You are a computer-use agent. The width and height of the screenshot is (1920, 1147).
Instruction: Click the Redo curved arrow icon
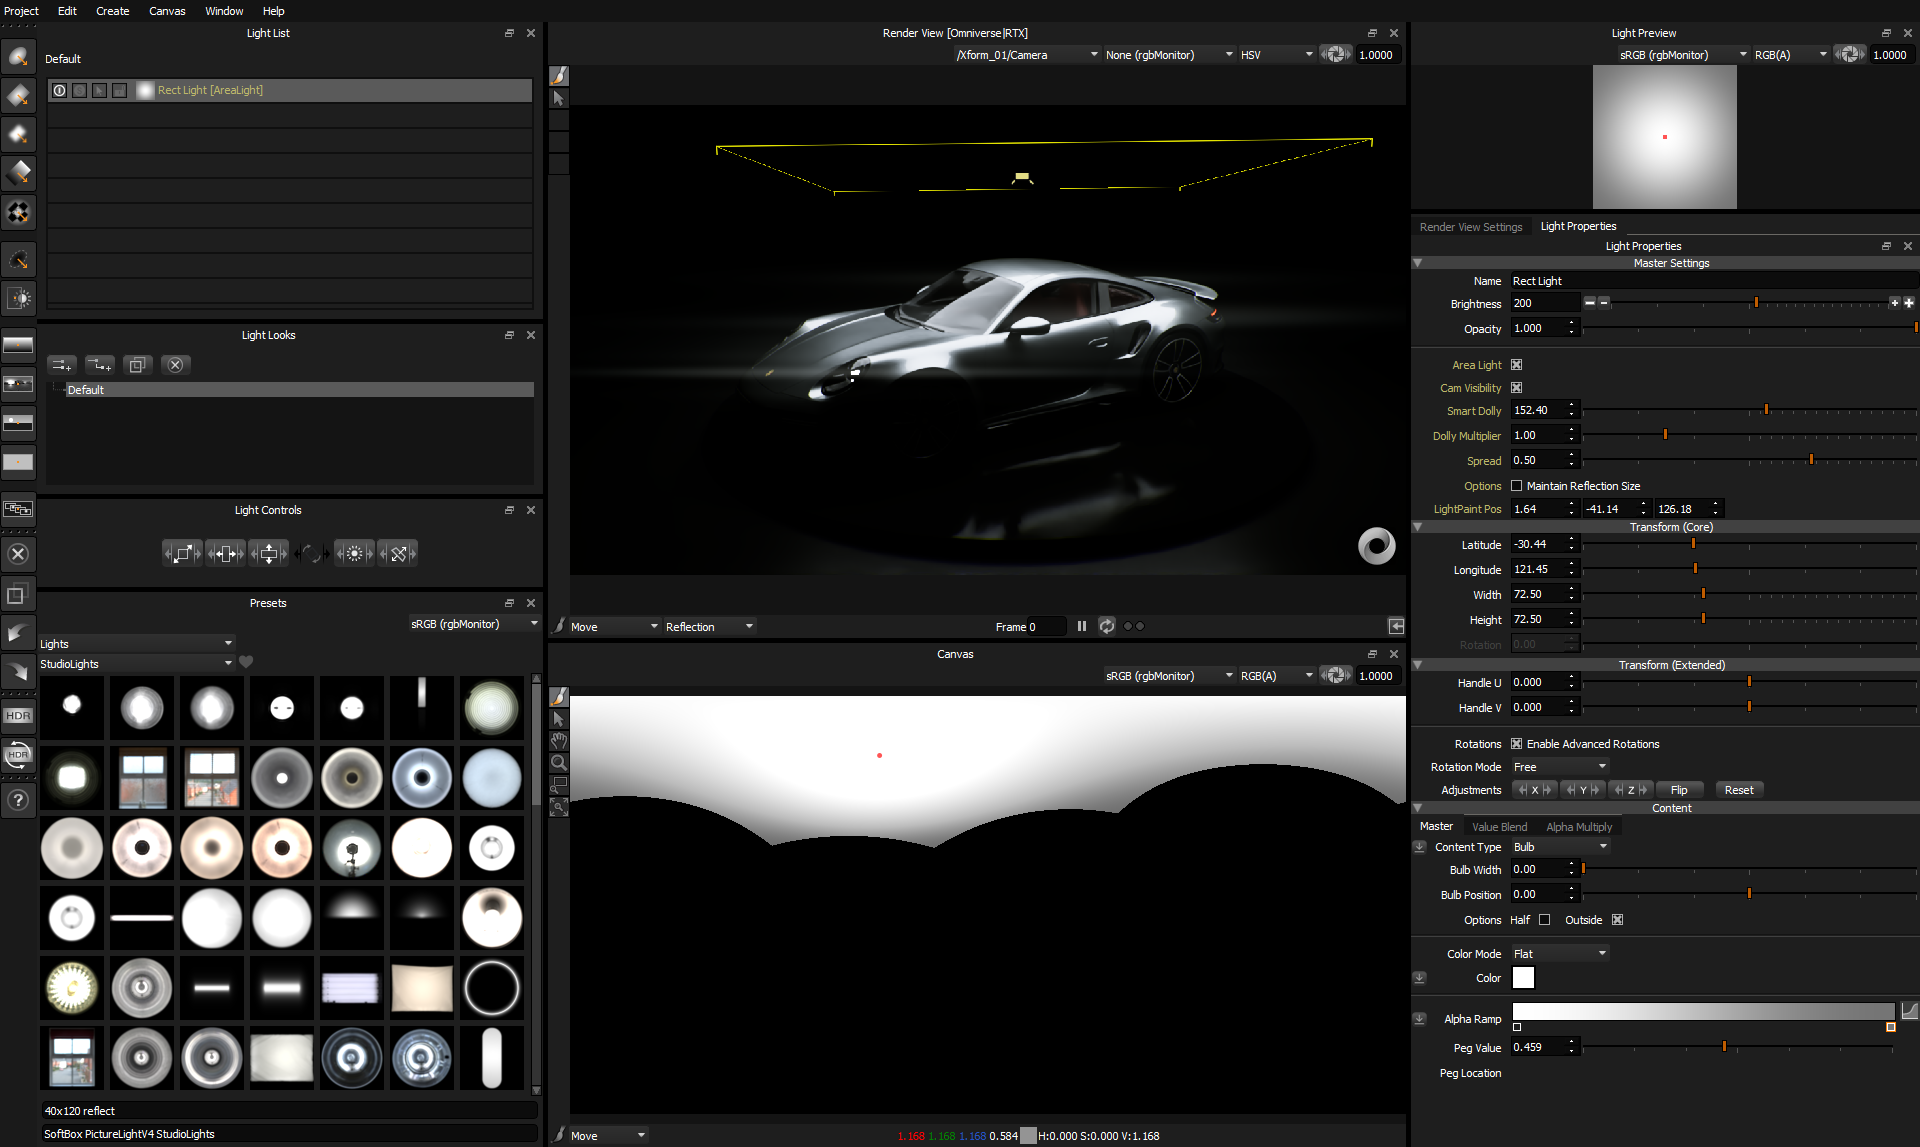tap(18, 671)
